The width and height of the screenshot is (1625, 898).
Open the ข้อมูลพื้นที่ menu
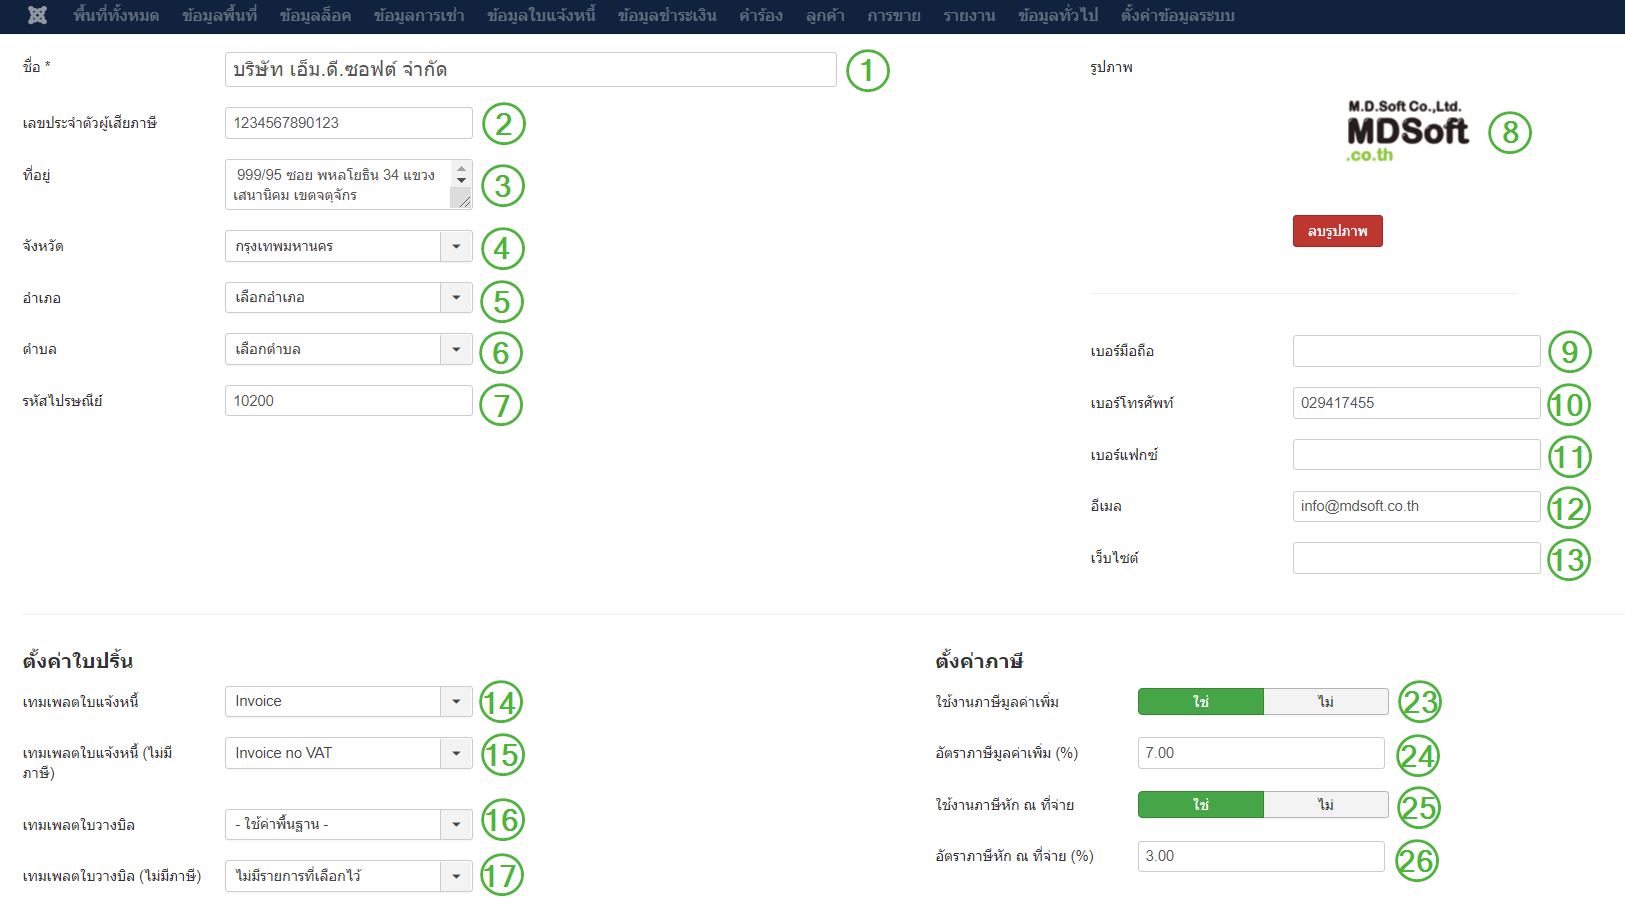pos(219,15)
